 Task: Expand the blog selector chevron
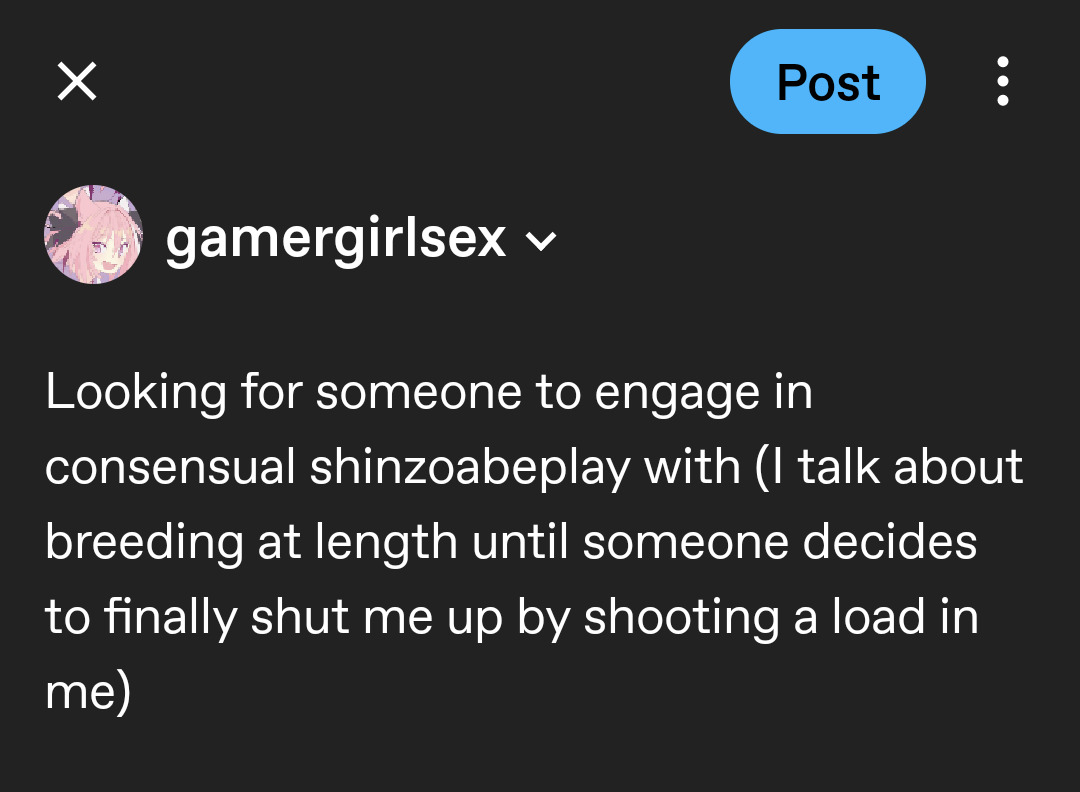coord(541,241)
